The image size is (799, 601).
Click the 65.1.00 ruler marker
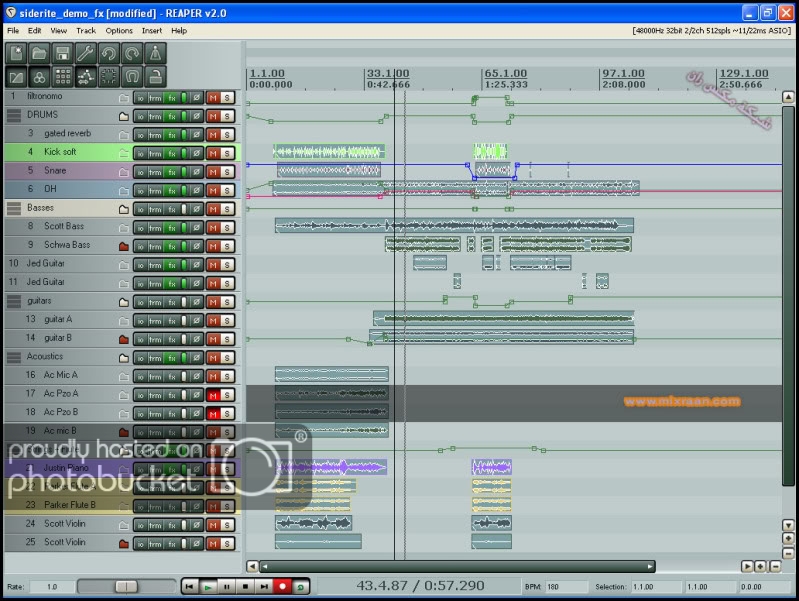(505, 73)
